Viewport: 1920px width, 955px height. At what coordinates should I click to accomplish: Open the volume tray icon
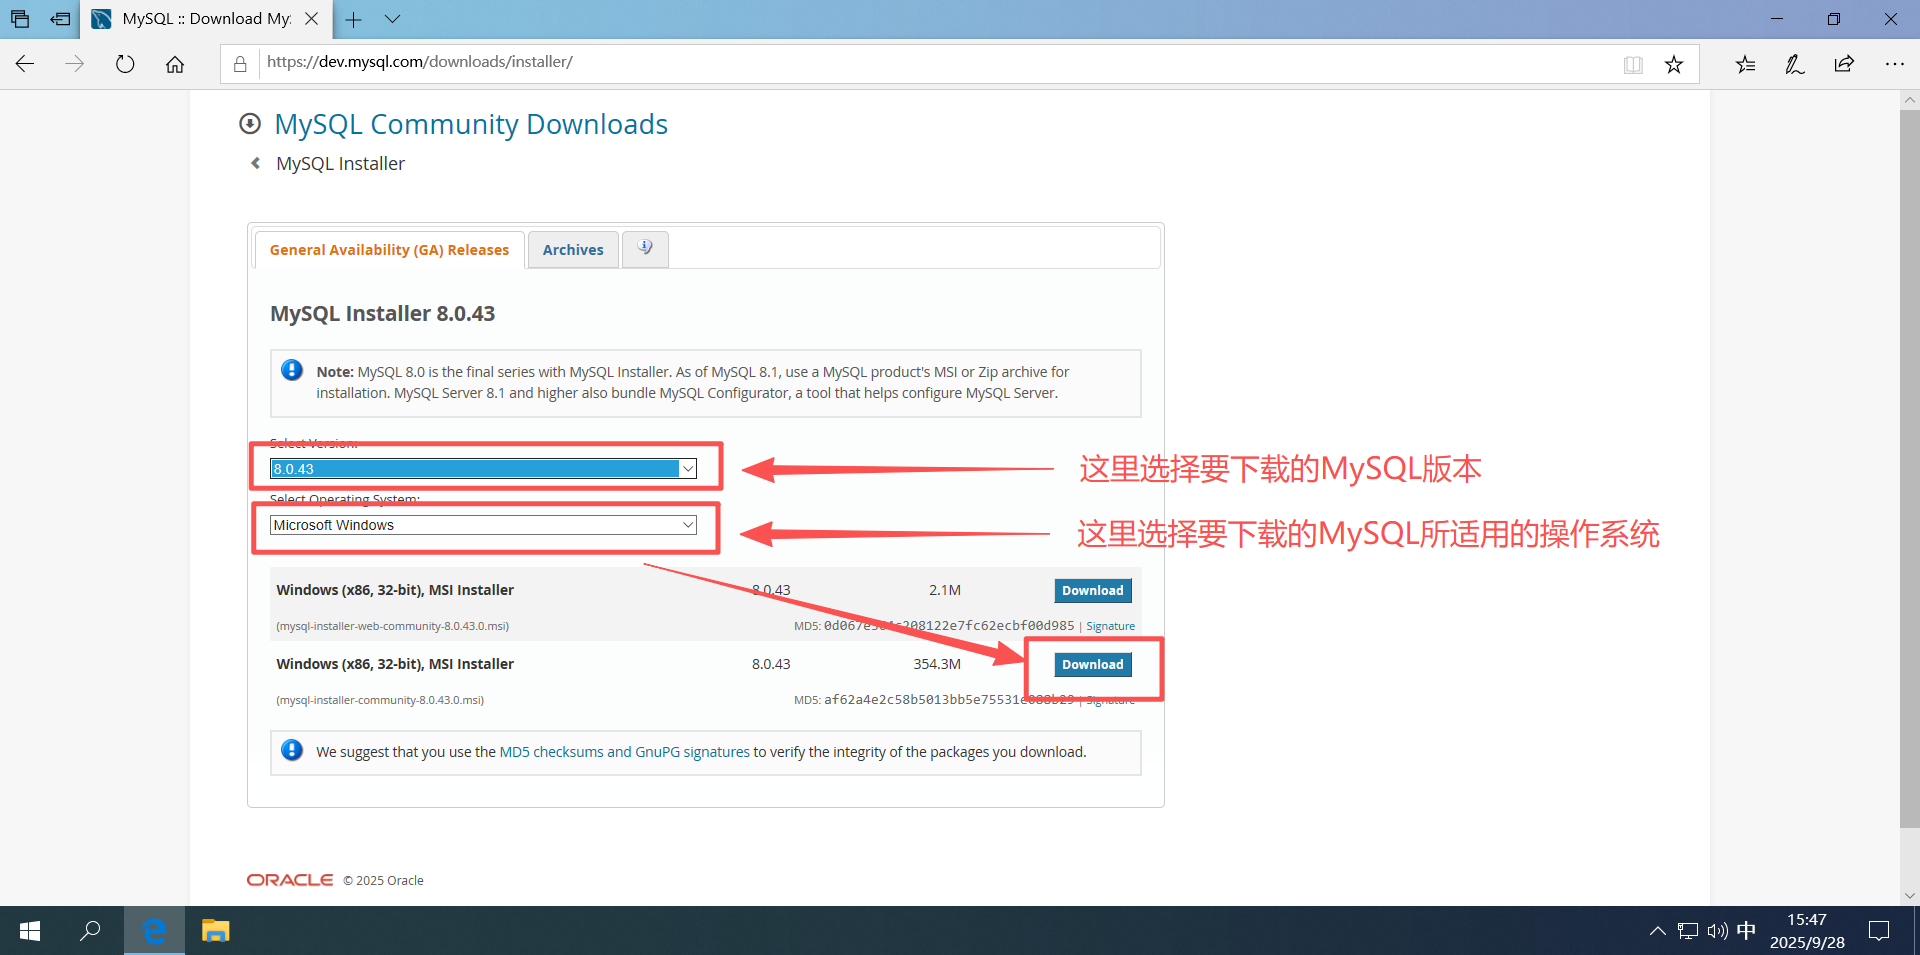click(1718, 931)
